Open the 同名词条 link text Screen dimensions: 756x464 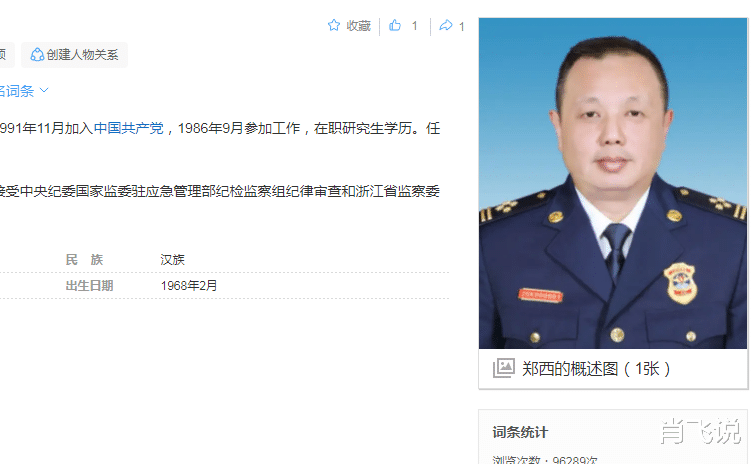(x=17, y=91)
